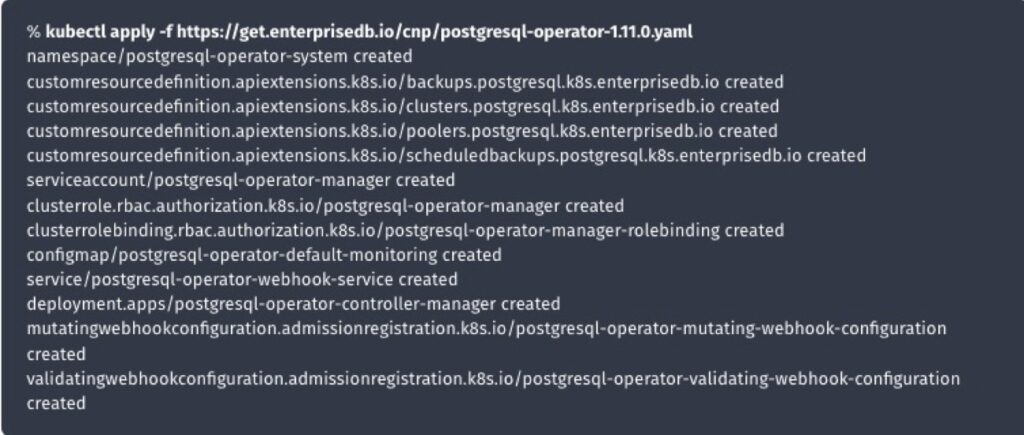Click configmap default-monitoring created line
1024x435 pixels.
[264, 255]
